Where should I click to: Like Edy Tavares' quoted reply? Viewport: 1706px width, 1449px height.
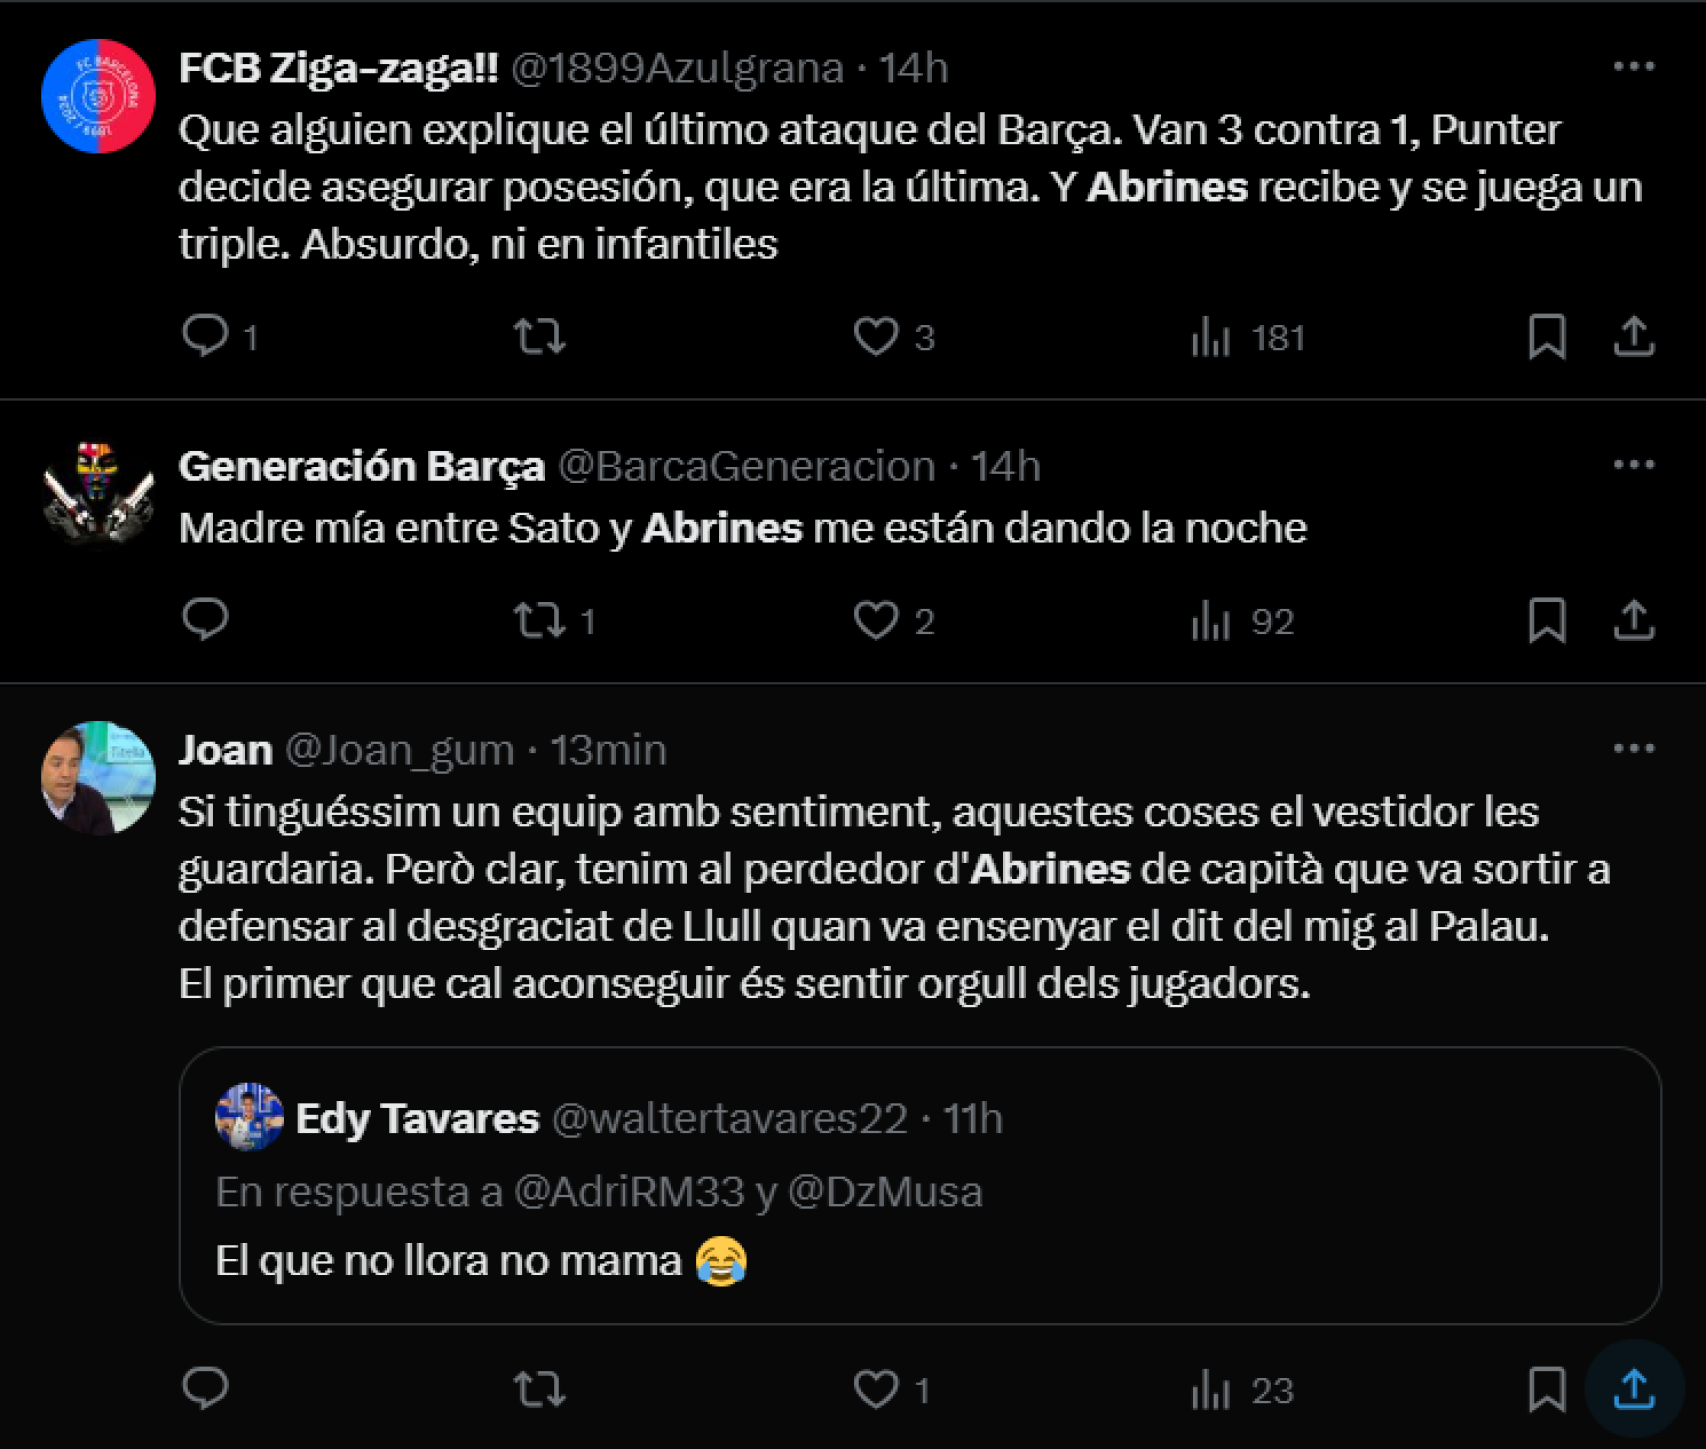coord(878,1389)
